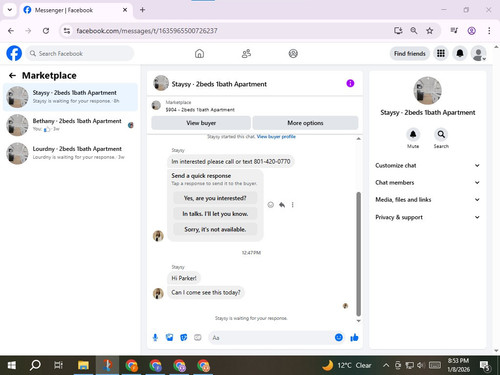Image resolution: width=500 pixels, height=375 pixels.
Task: Click the Facebook logo icon
Action: coord(14,53)
